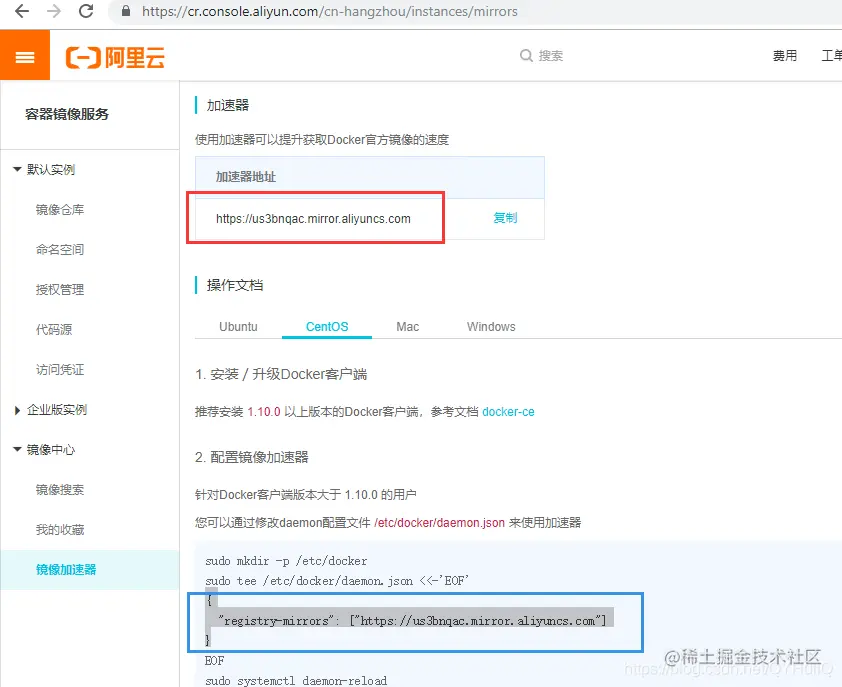
Task: Switch to the CentOS tab
Action: pyautogui.click(x=327, y=327)
